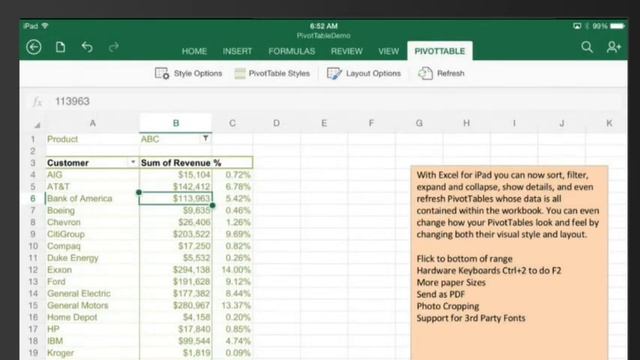Viewport: 640px width, 360px height.
Task: Switch to the REVIEW tab
Action: click(347, 51)
